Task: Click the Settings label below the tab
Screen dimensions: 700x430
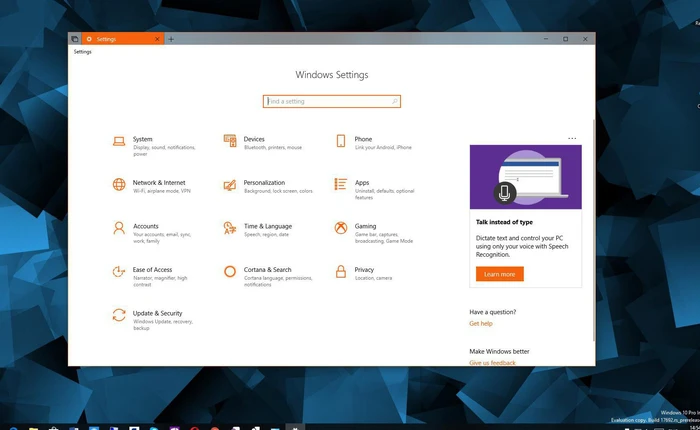Action: pyautogui.click(x=83, y=52)
